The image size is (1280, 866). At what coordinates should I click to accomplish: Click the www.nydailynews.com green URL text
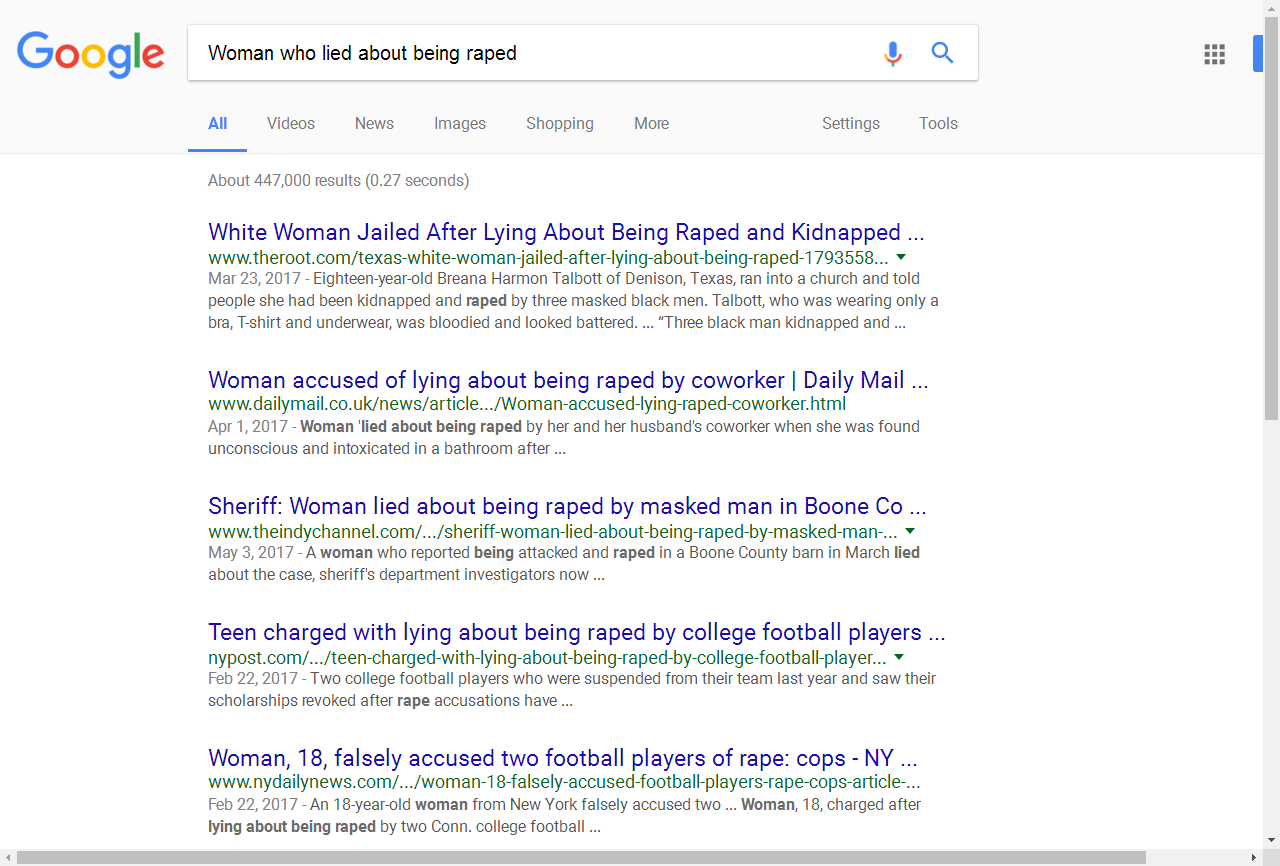point(564,783)
